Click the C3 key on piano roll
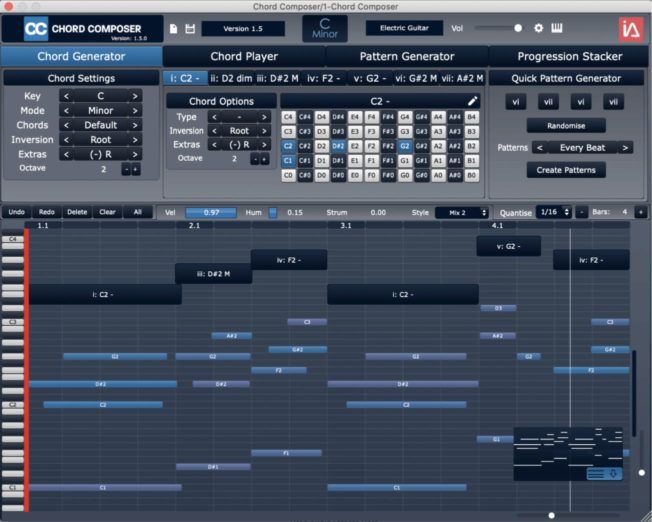 click(x=12, y=322)
